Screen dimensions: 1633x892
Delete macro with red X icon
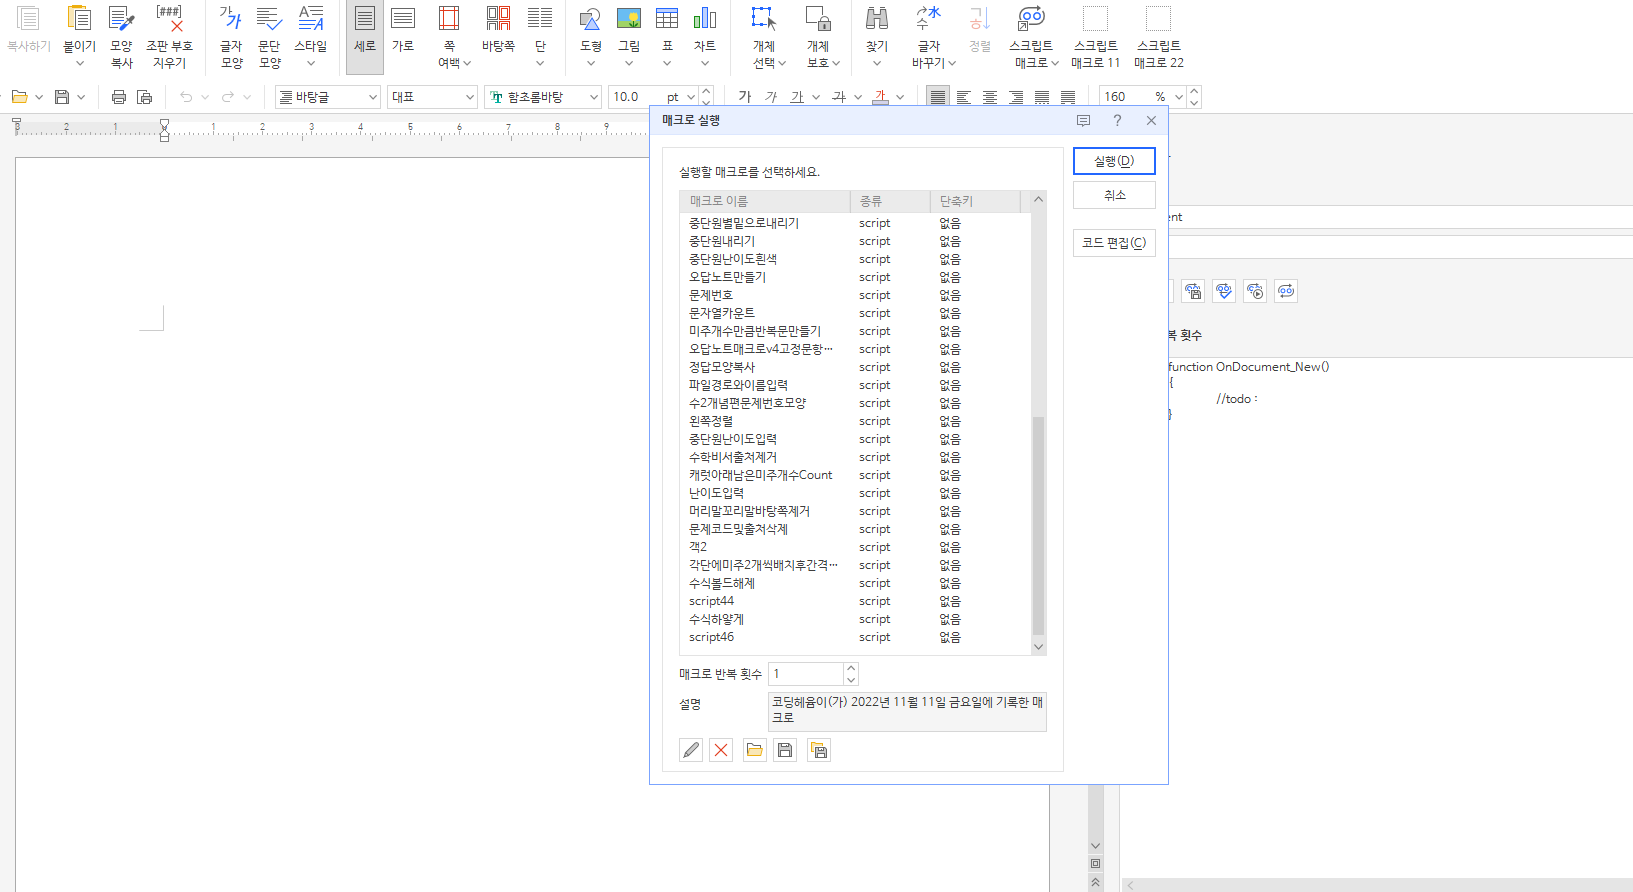point(721,750)
